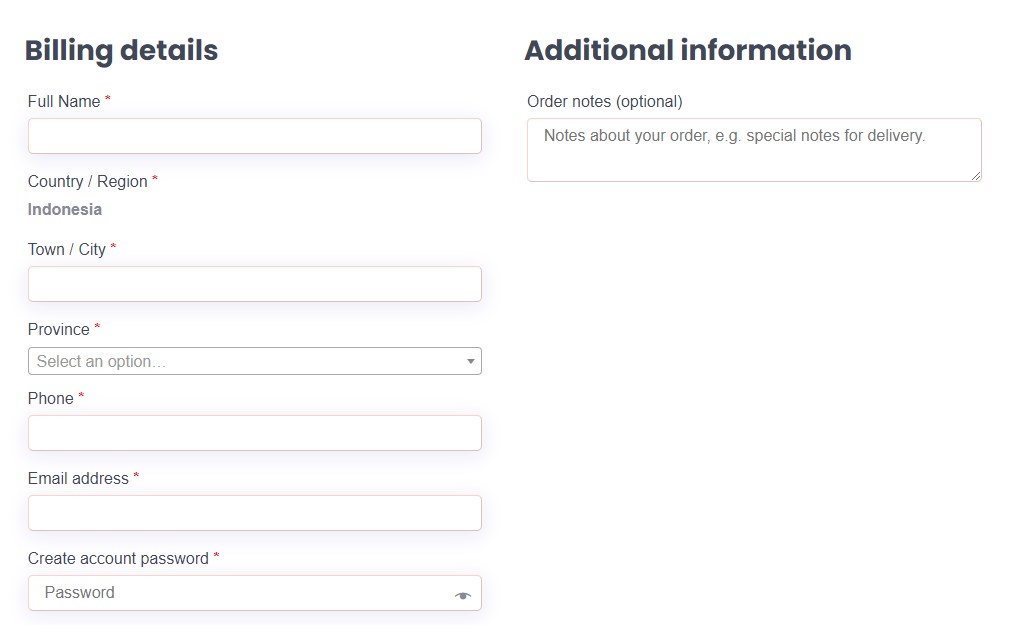Select the Phone number input box

pos(255,433)
